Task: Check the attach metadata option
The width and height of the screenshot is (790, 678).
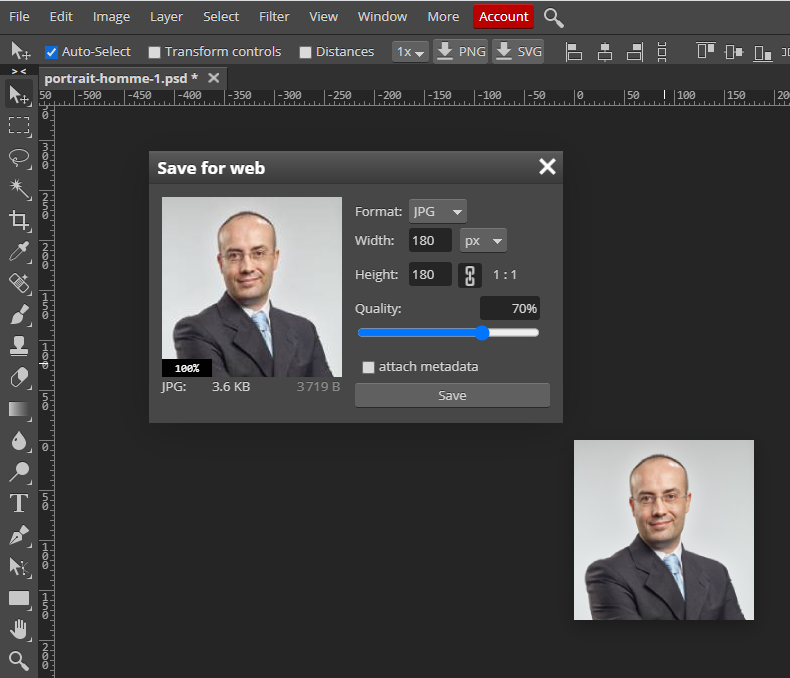Action: 368,367
